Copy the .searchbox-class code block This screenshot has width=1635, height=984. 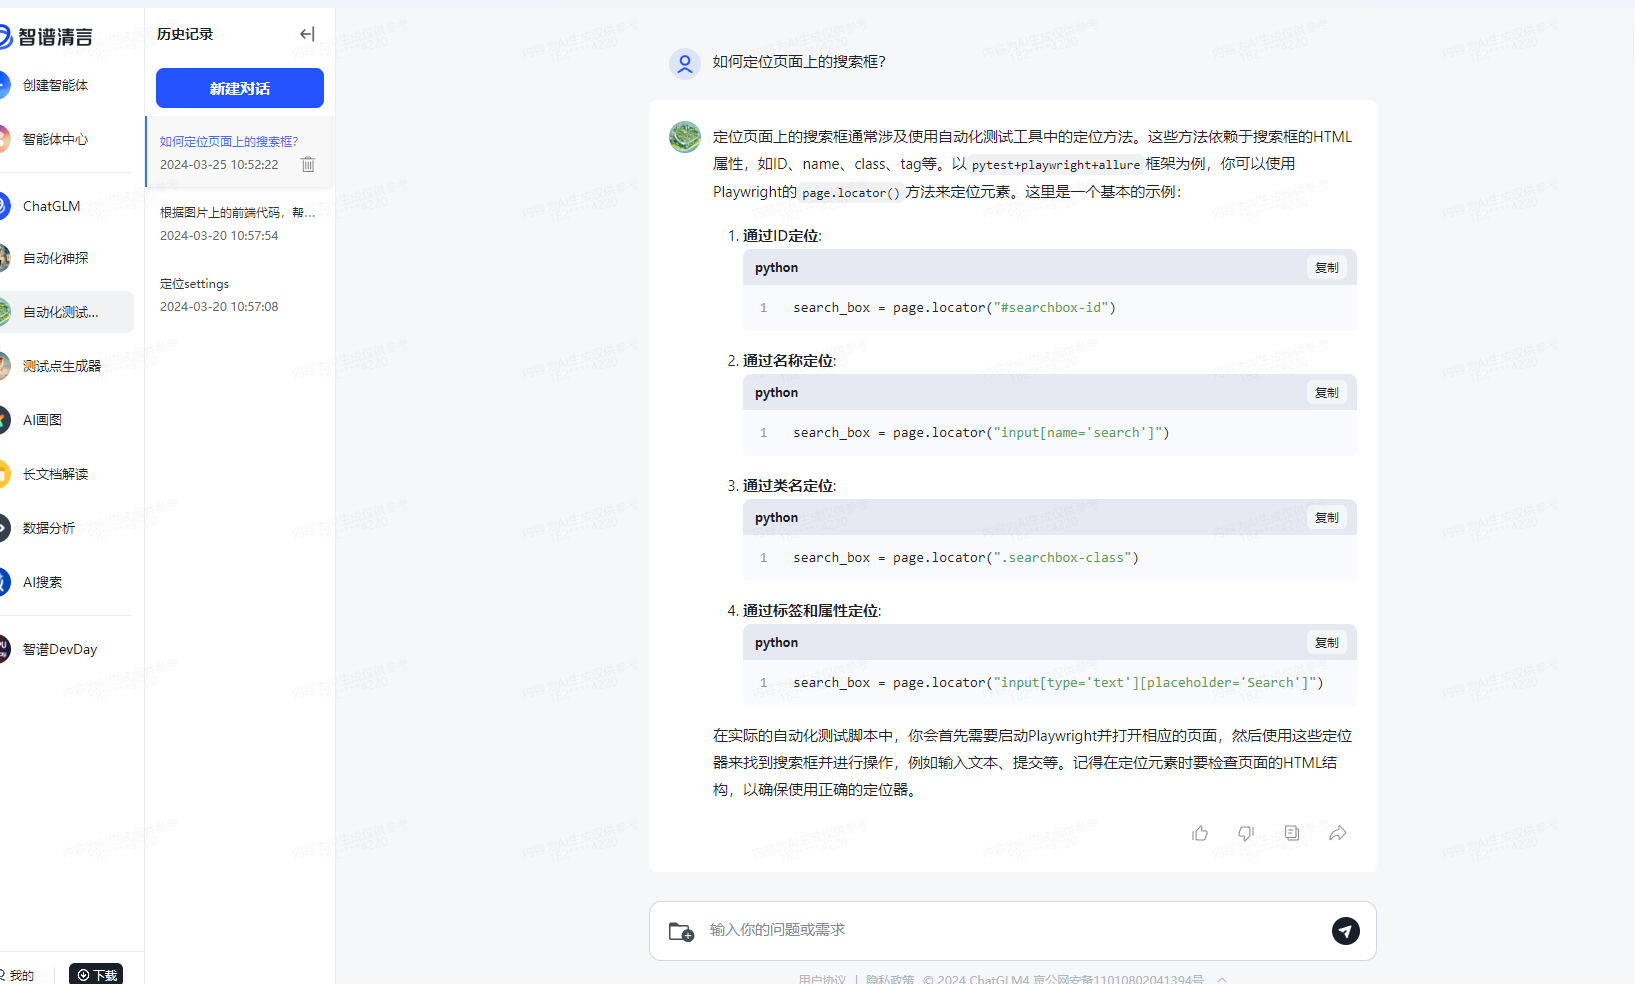pyautogui.click(x=1327, y=518)
